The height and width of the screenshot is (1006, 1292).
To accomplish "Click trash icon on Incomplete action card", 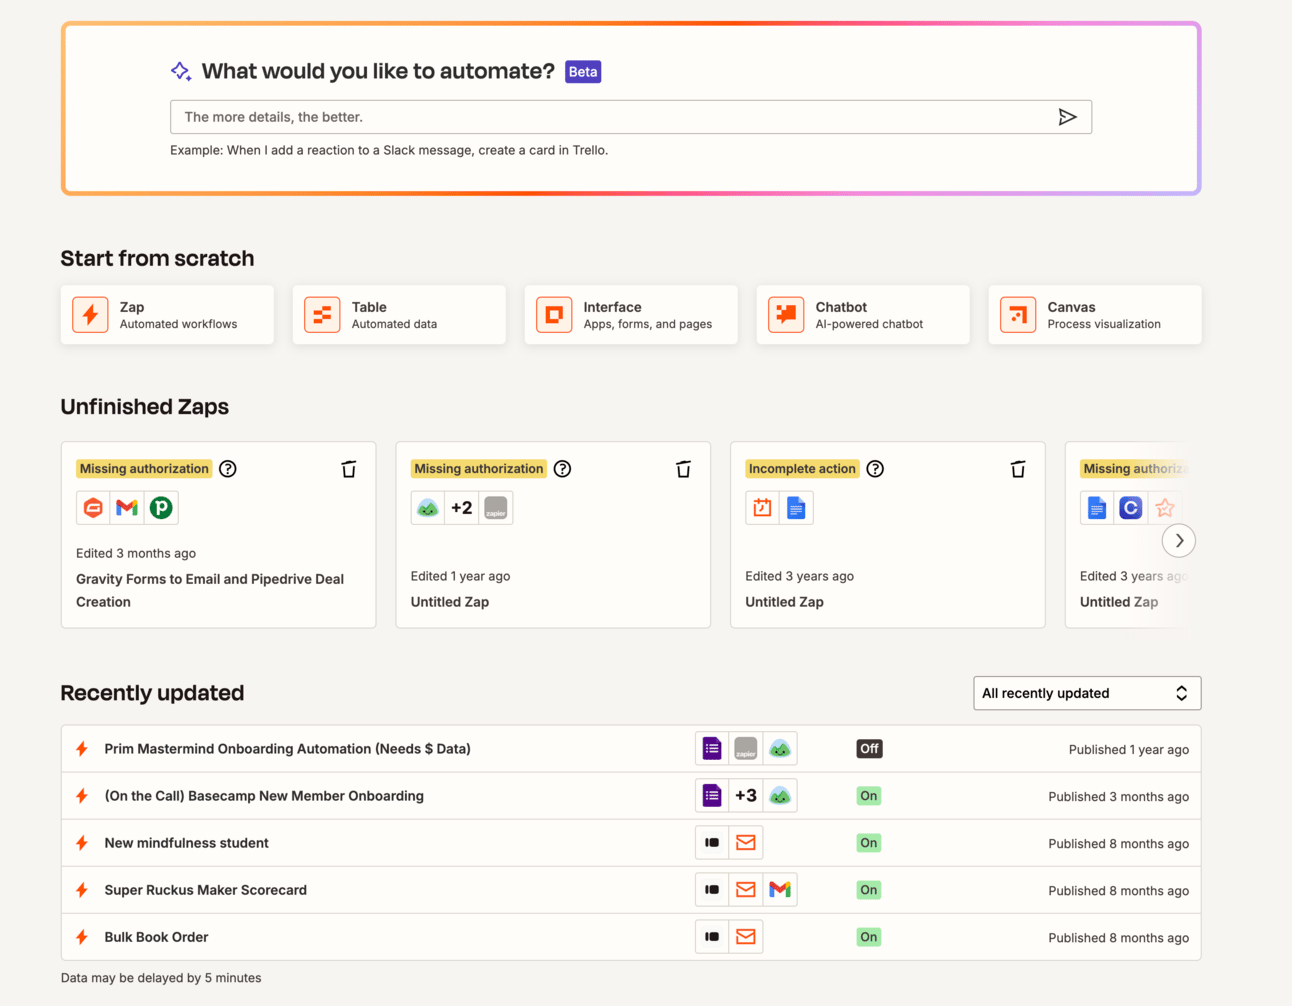I will coord(1017,469).
